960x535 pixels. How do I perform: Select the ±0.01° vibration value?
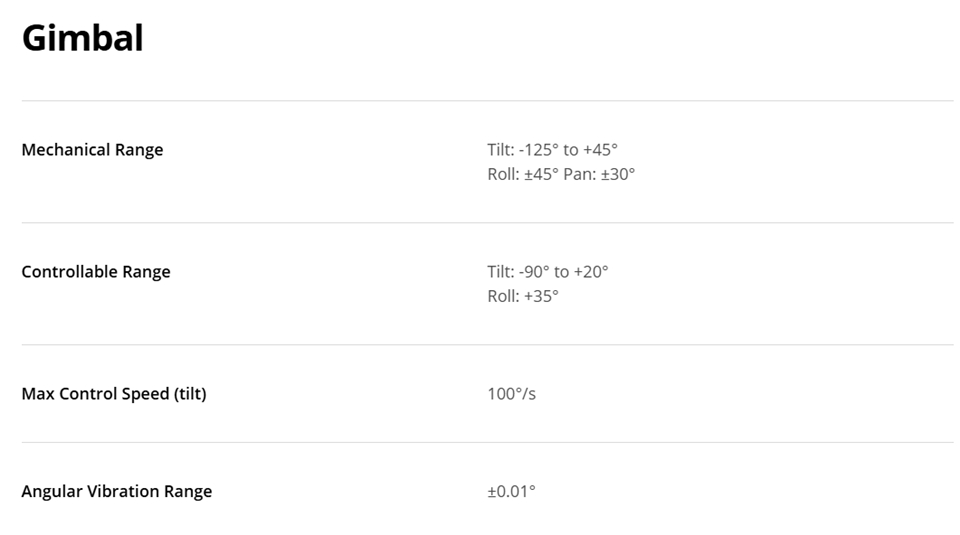(x=511, y=492)
